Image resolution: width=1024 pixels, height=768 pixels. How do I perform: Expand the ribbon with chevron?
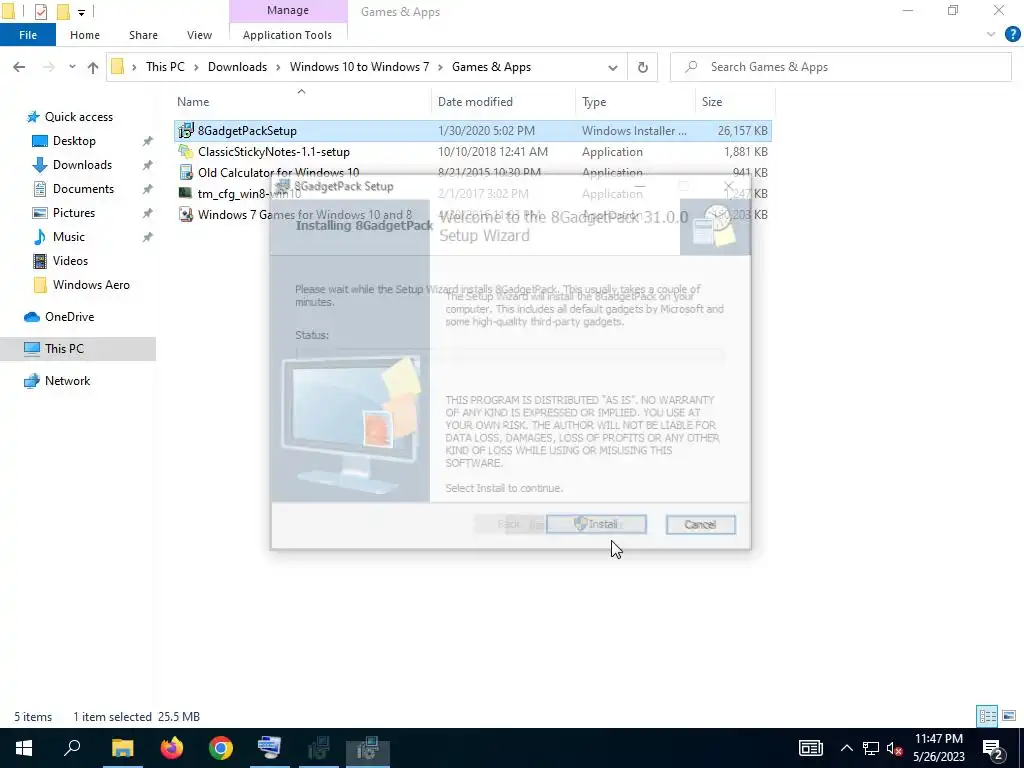coord(991,35)
